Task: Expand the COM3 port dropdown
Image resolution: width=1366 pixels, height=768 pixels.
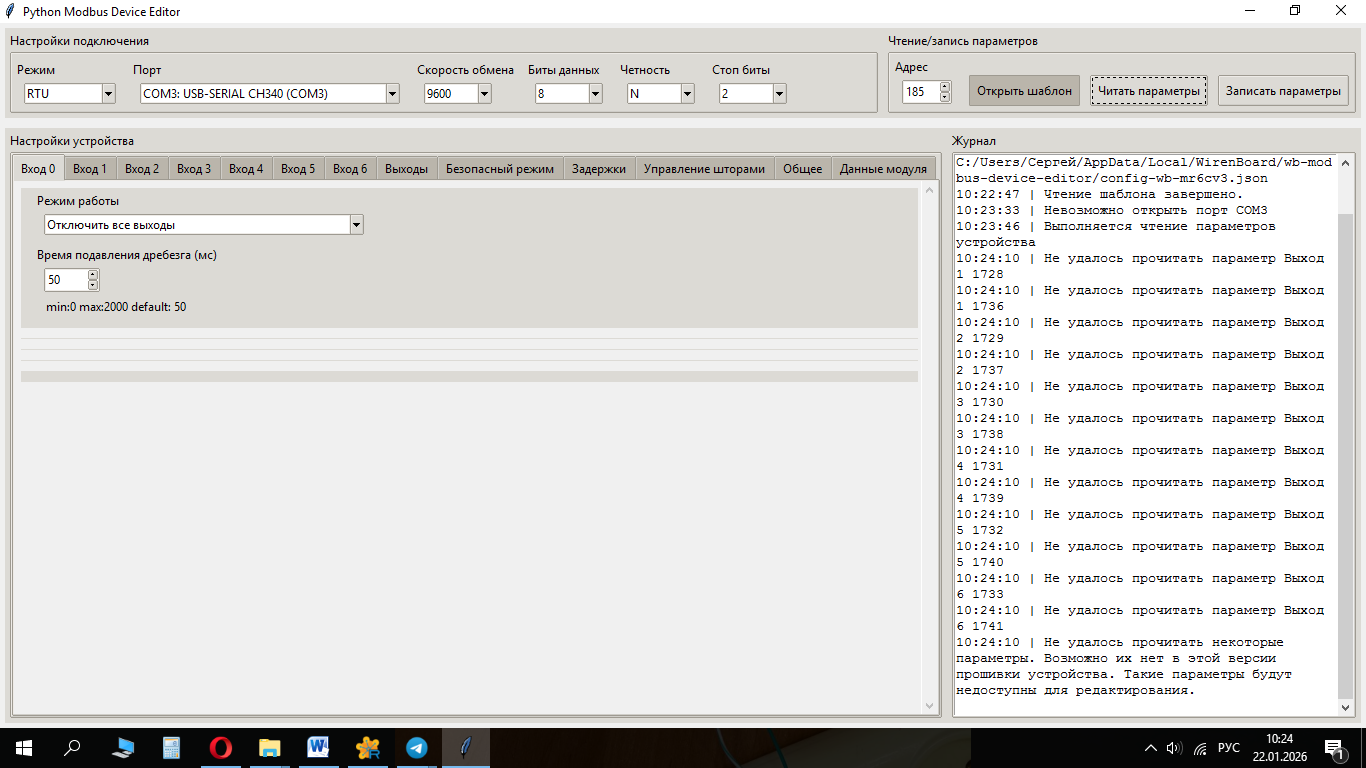Action: click(392, 94)
